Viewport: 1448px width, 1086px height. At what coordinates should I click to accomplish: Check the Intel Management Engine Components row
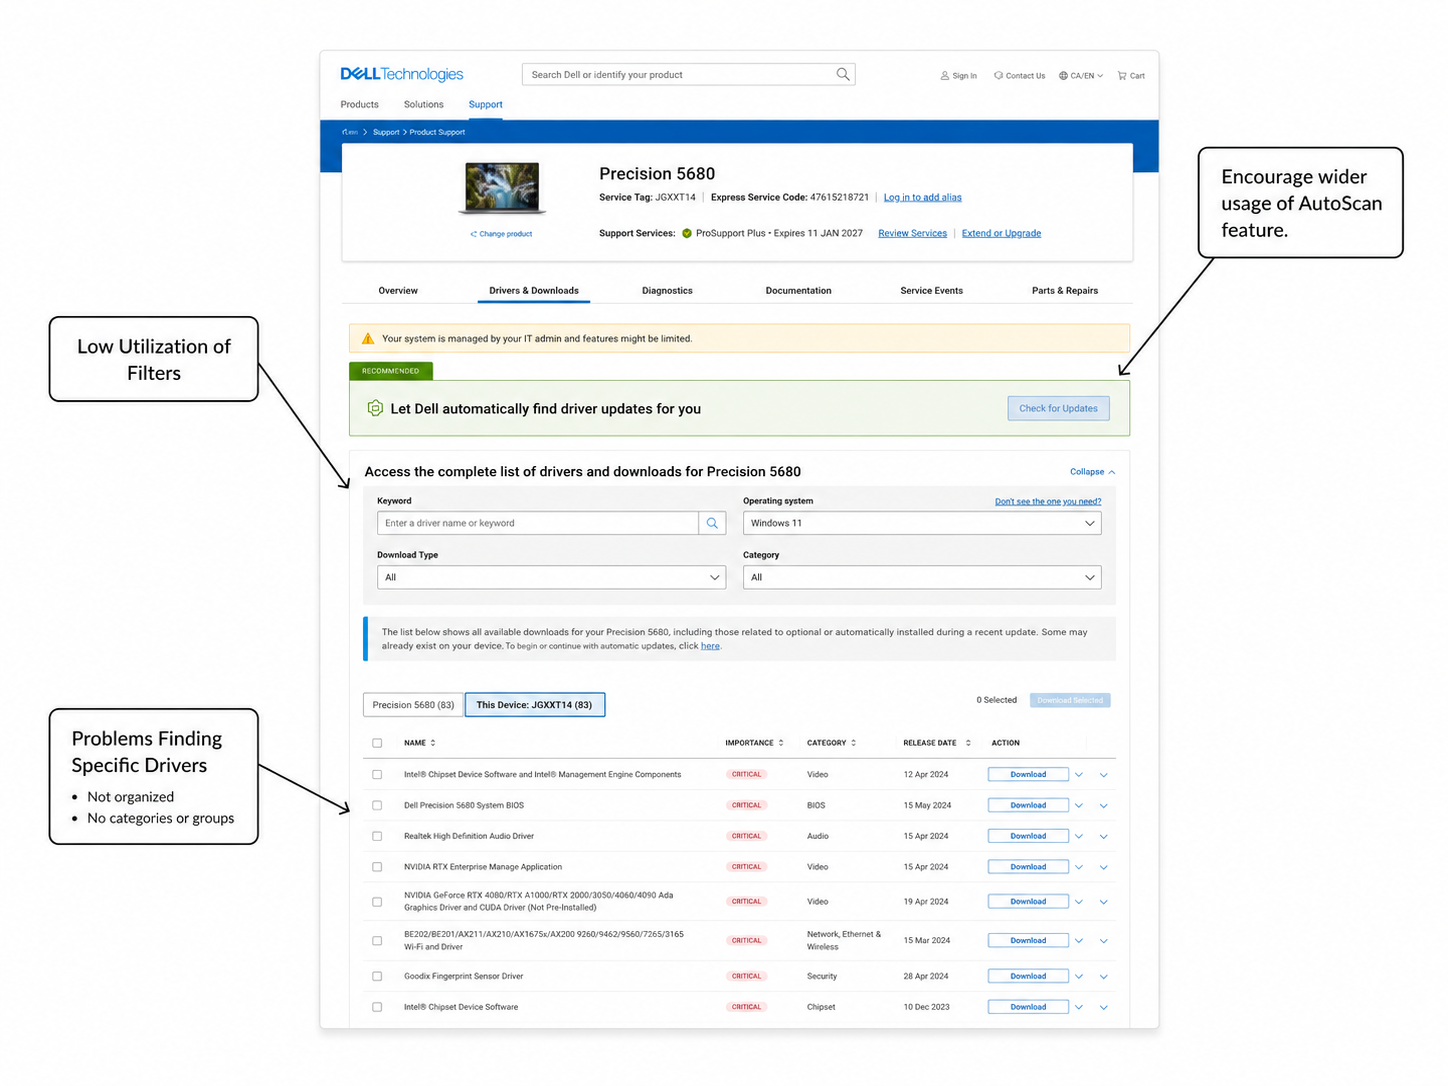pyautogui.click(x=377, y=774)
